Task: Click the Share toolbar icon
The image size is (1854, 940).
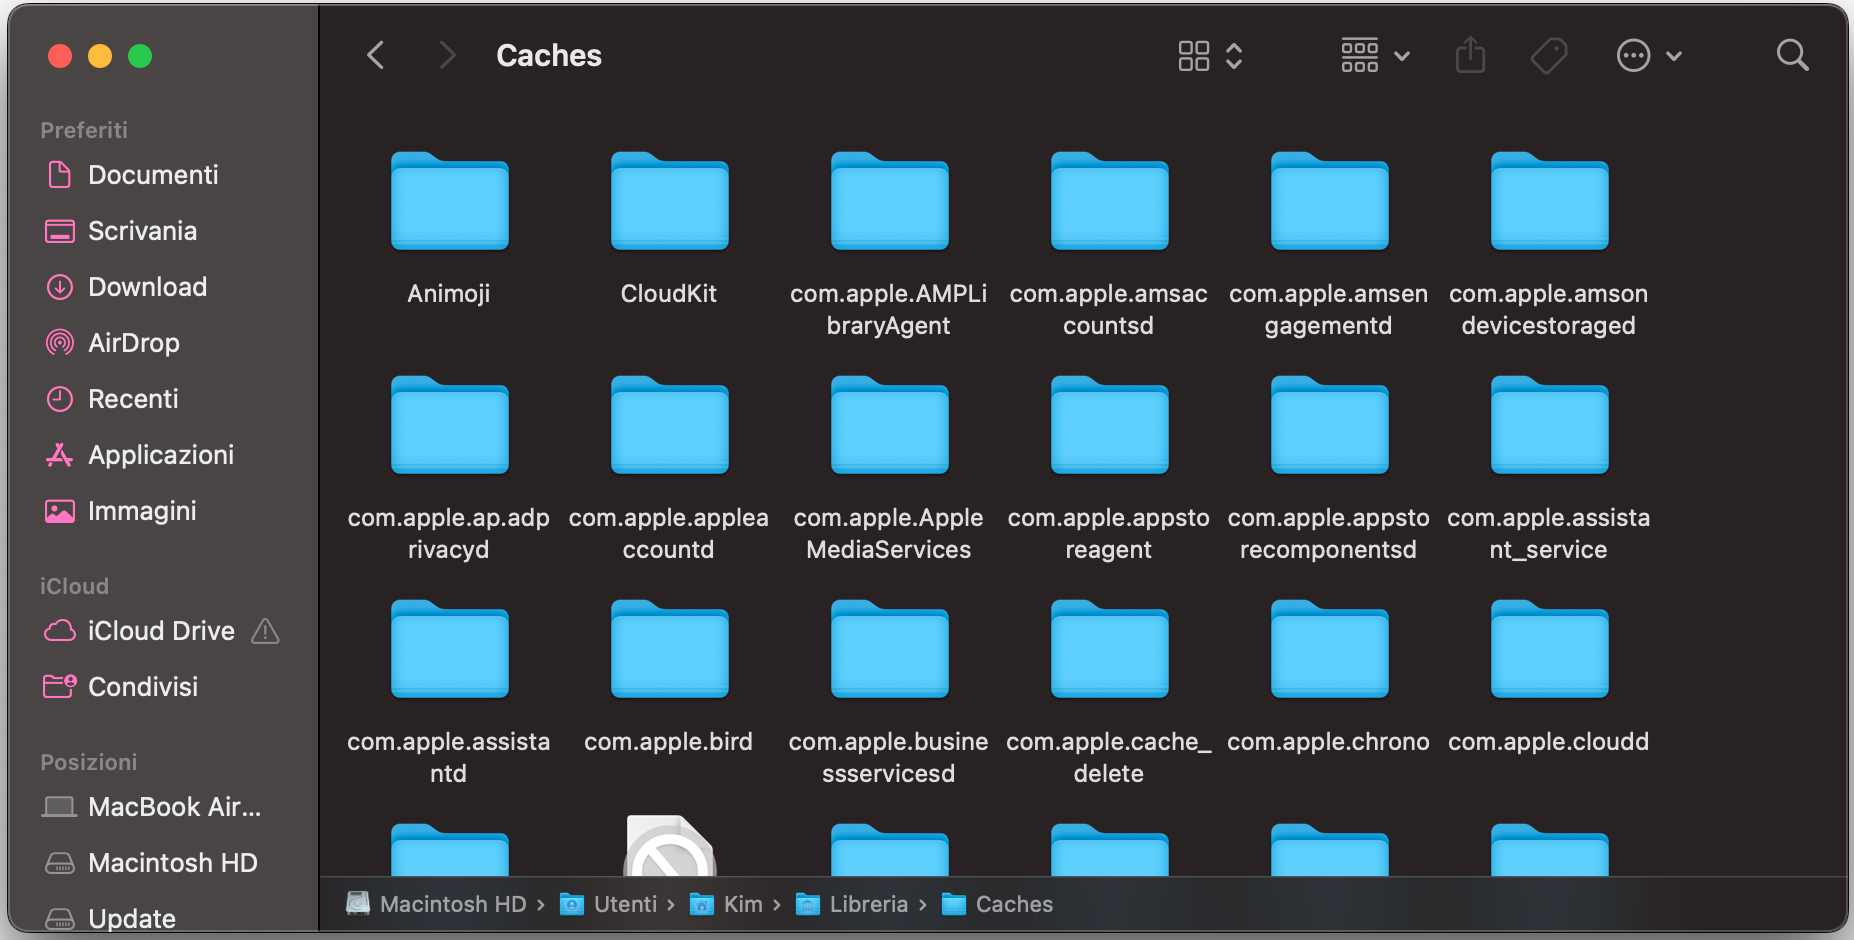Action: (x=1470, y=55)
